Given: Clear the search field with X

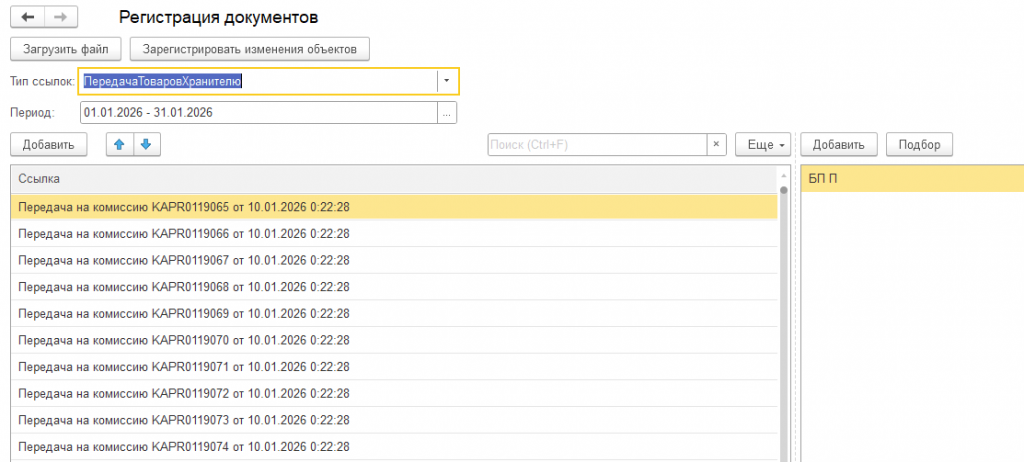Looking at the screenshot, I should click(716, 145).
